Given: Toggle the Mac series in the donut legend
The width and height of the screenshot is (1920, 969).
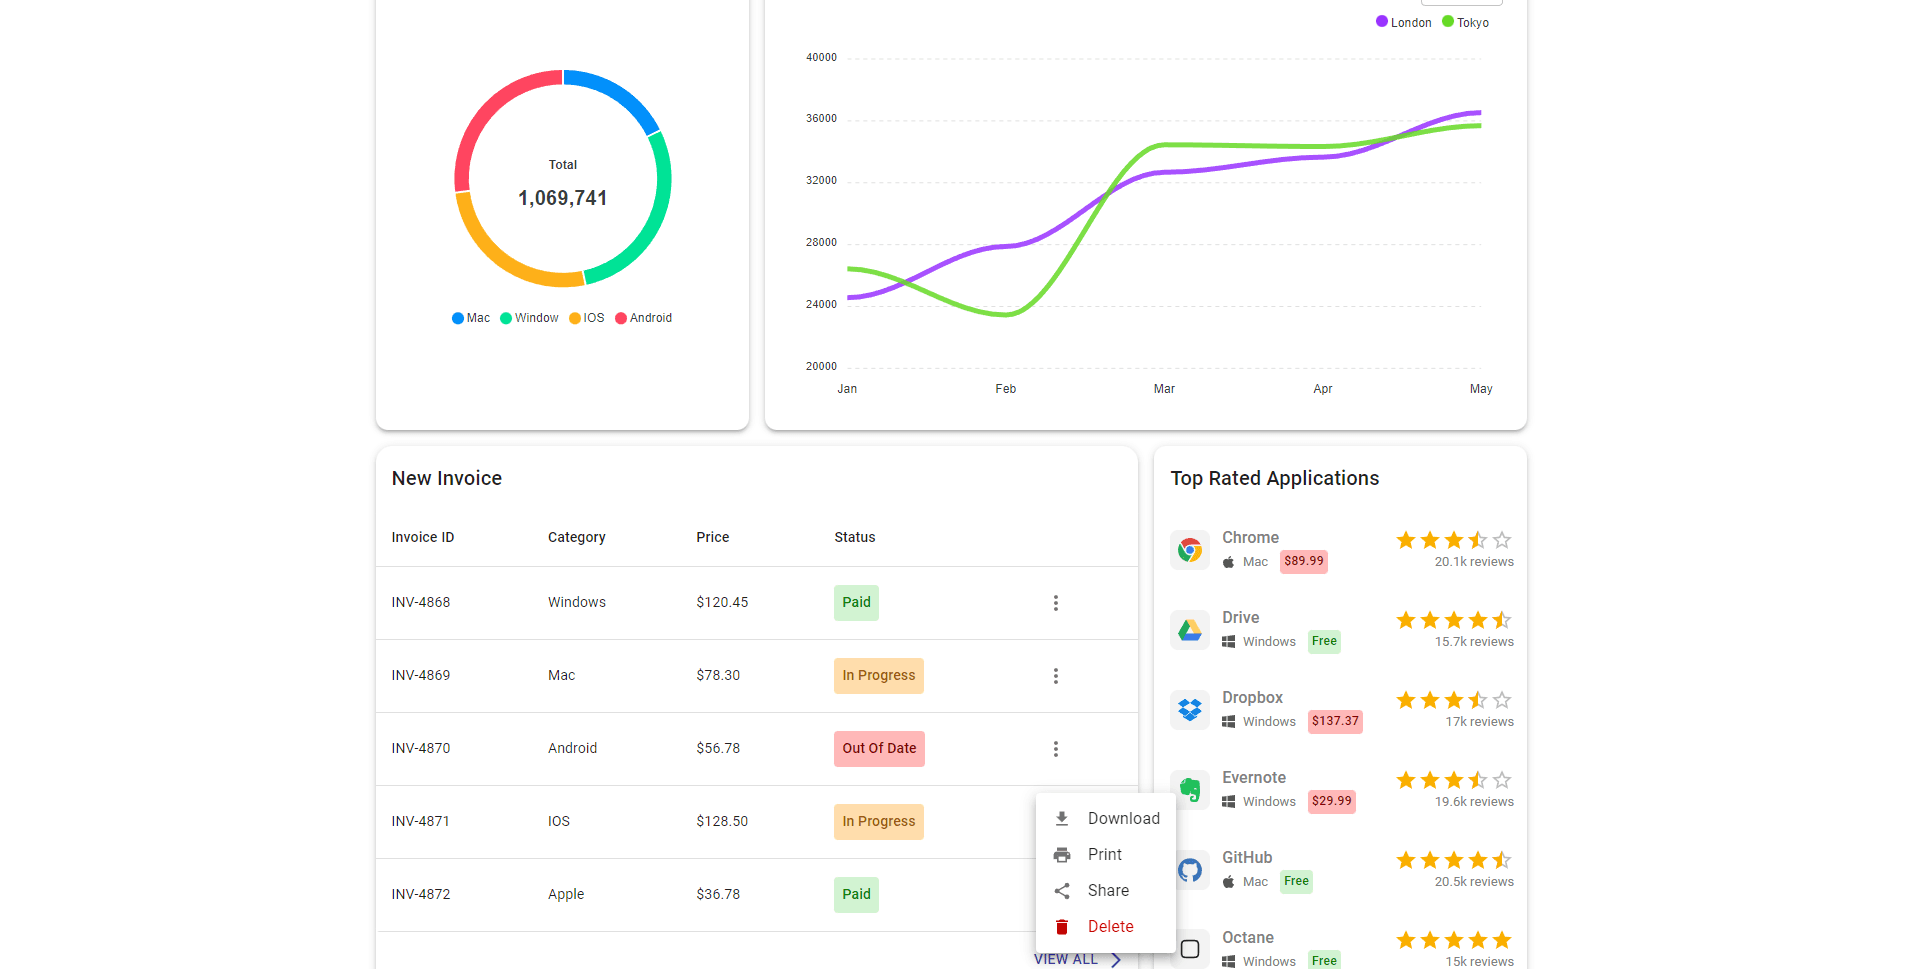Looking at the screenshot, I should (x=471, y=318).
